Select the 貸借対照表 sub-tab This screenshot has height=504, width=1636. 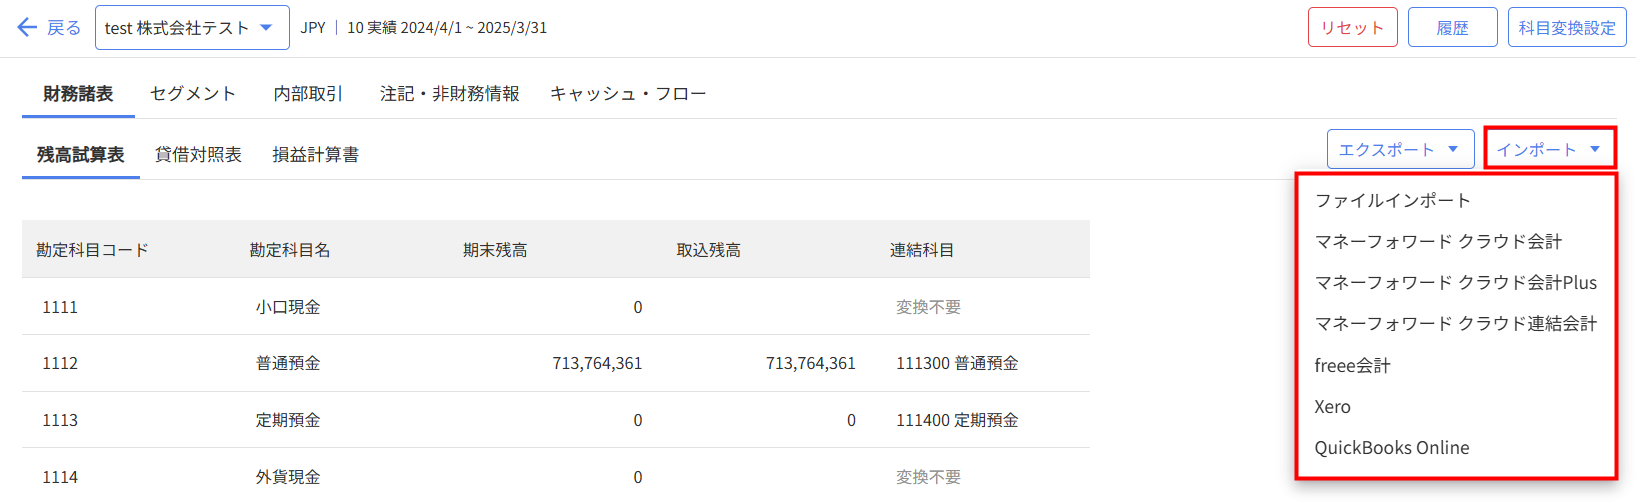(x=198, y=155)
